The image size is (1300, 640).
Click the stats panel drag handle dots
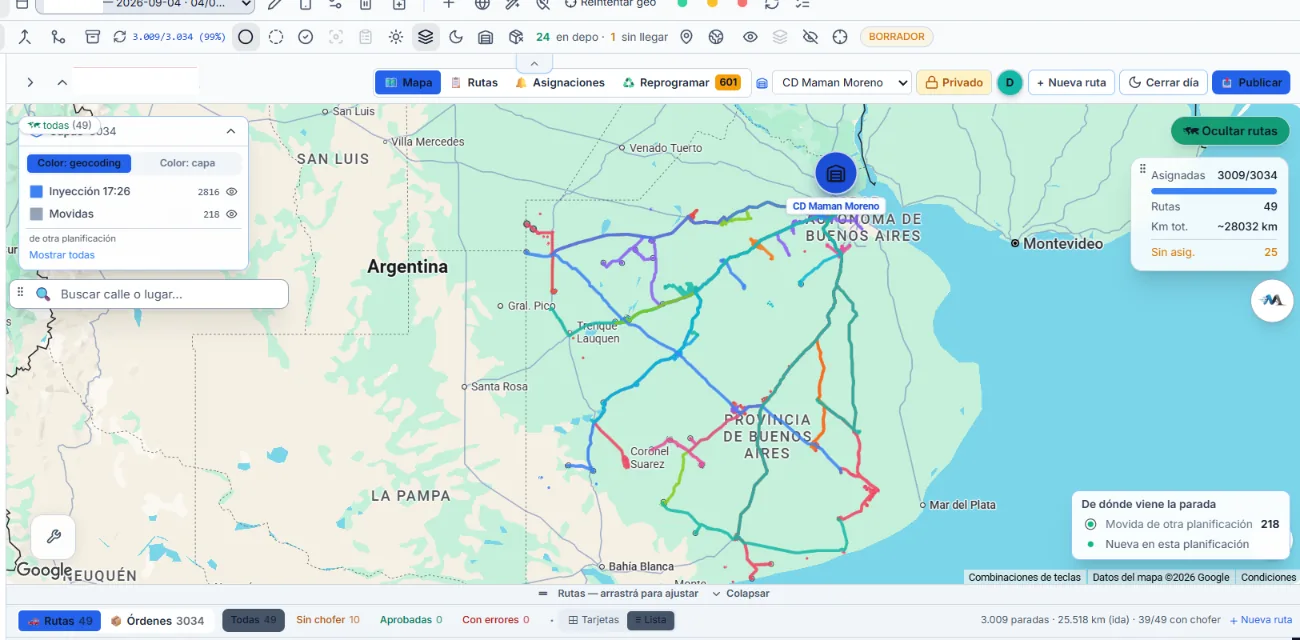pos(1143,170)
